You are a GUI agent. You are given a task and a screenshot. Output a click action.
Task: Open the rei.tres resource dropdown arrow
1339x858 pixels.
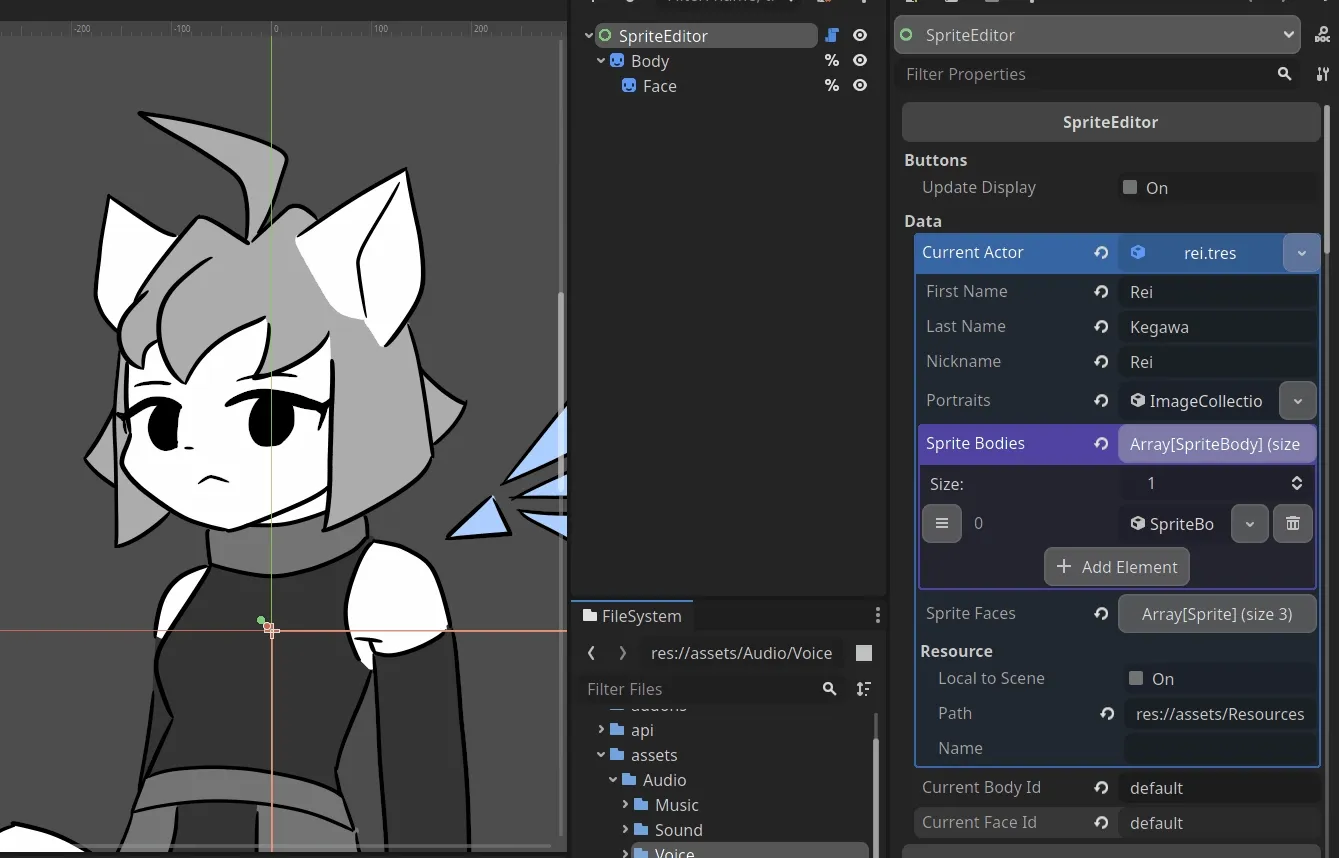(x=1301, y=253)
